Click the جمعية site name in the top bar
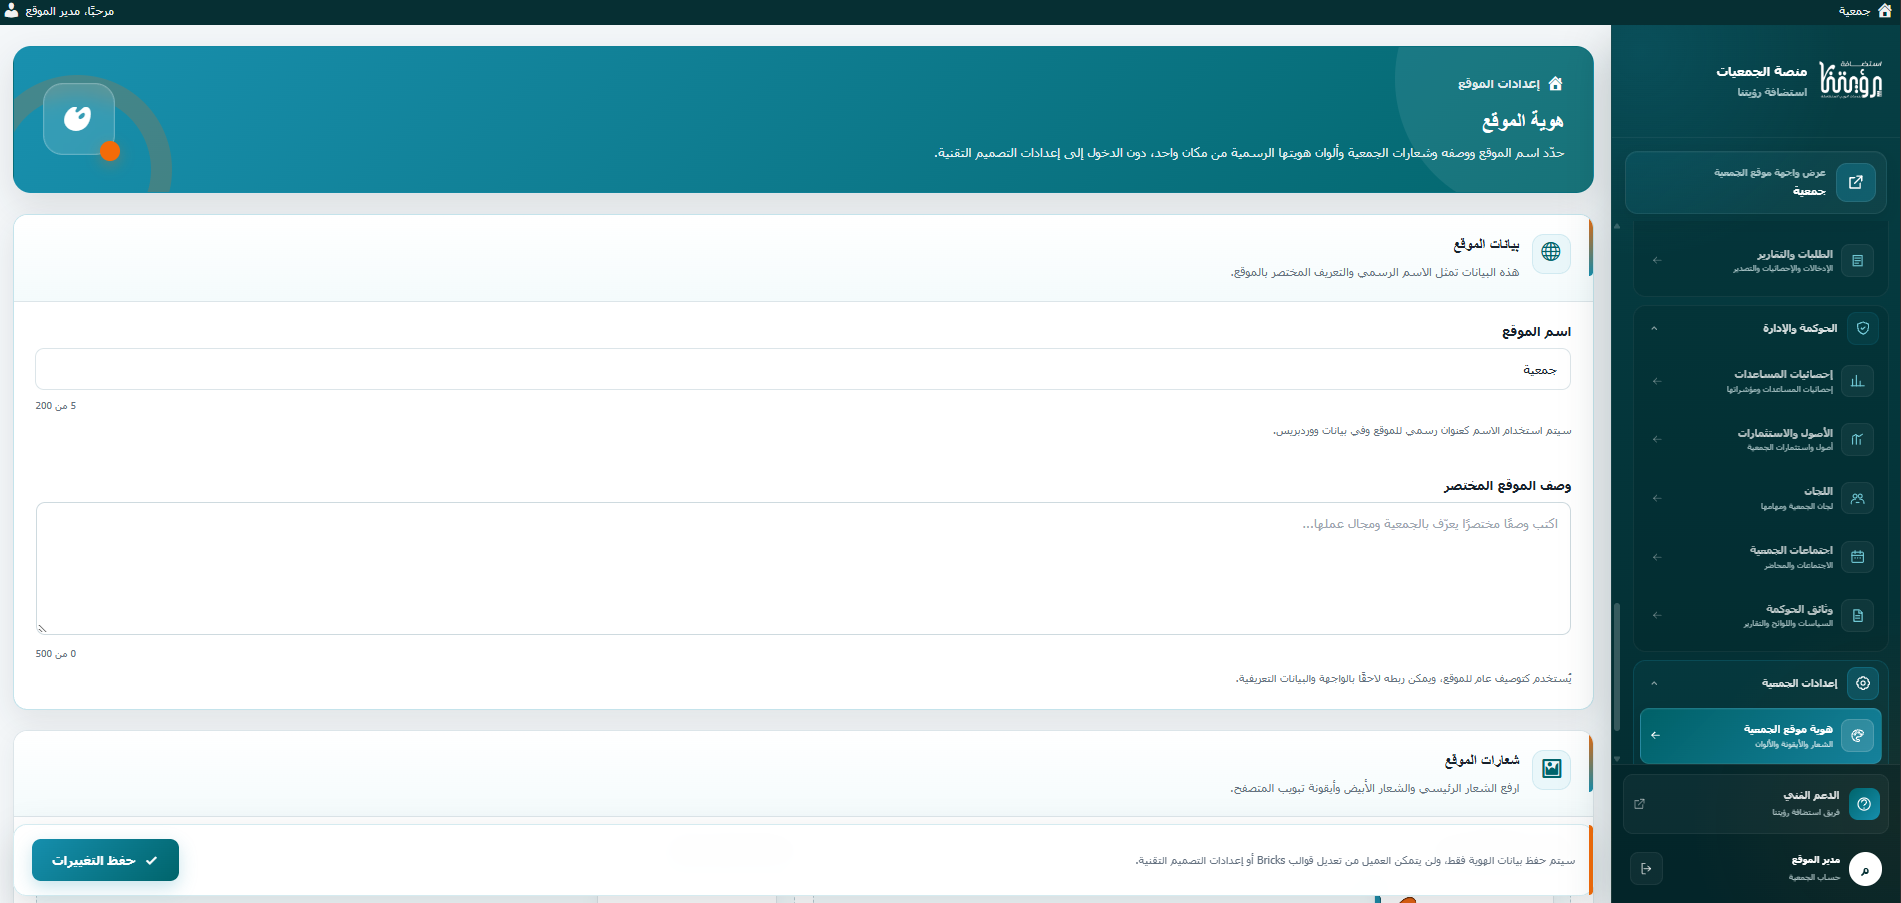The width and height of the screenshot is (1901, 903). 1854,11
